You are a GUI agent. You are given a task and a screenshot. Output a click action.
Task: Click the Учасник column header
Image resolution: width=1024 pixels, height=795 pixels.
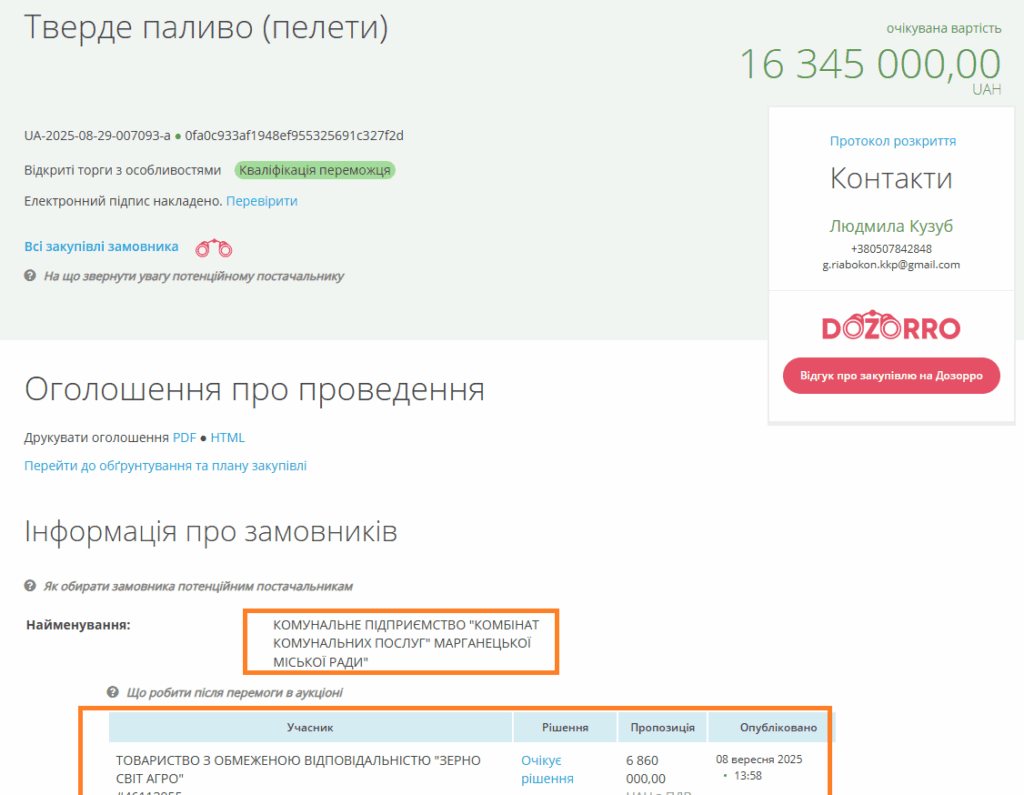tap(310, 727)
